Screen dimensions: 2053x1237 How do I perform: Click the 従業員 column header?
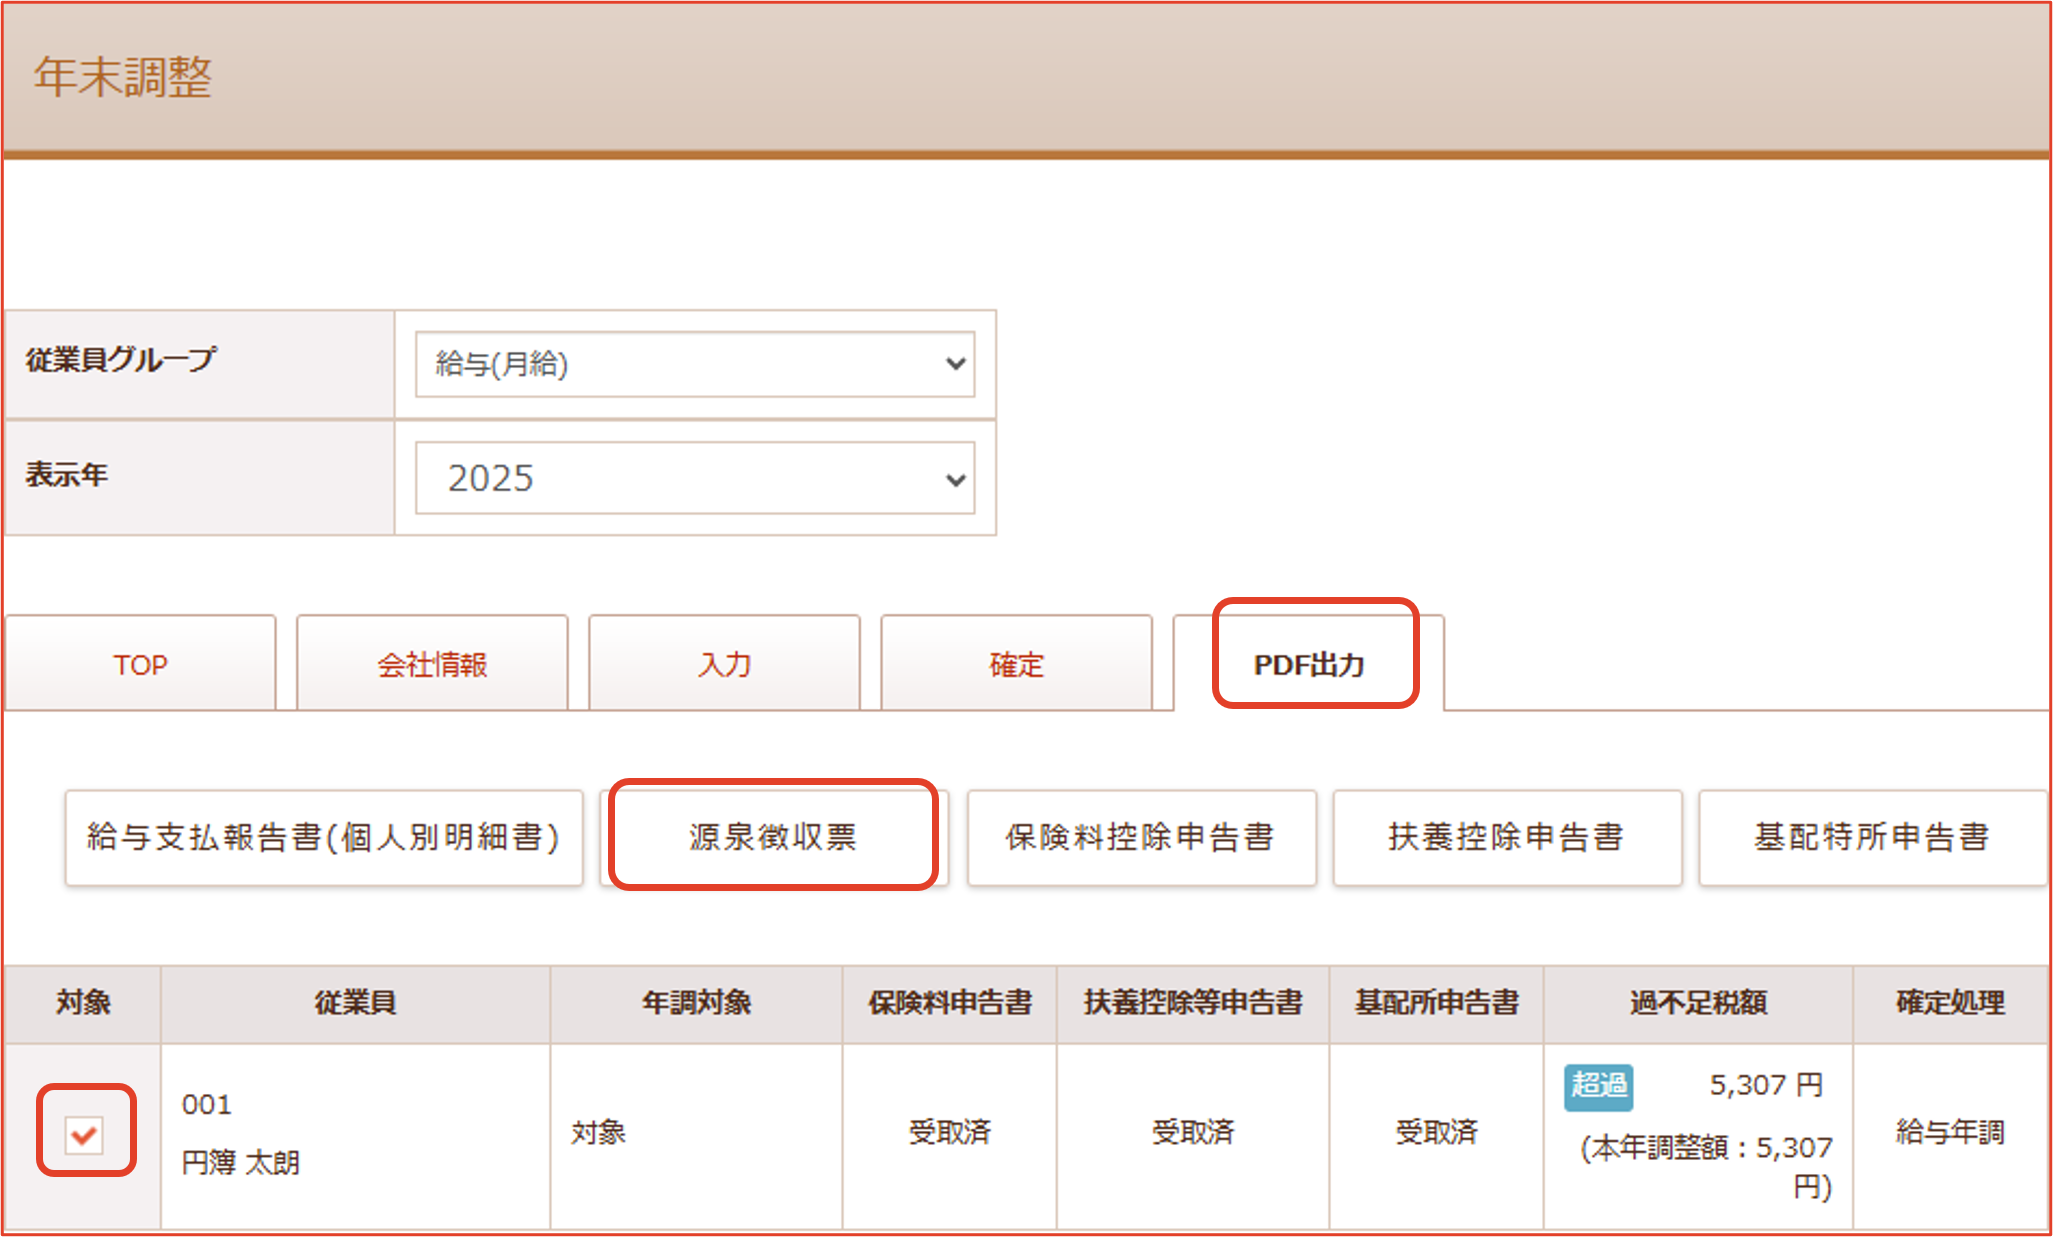click(x=355, y=1002)
